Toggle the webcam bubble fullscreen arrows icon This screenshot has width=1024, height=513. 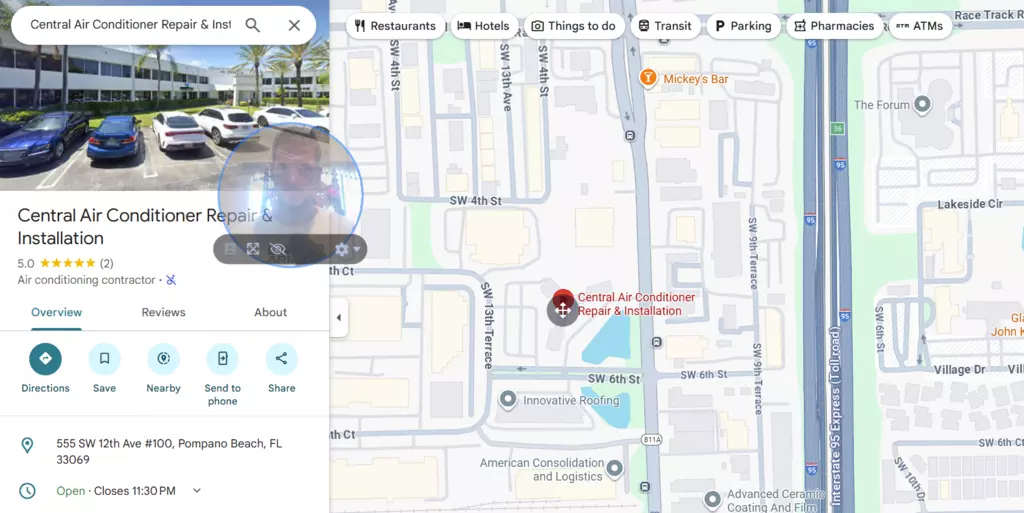click(254, 249)
